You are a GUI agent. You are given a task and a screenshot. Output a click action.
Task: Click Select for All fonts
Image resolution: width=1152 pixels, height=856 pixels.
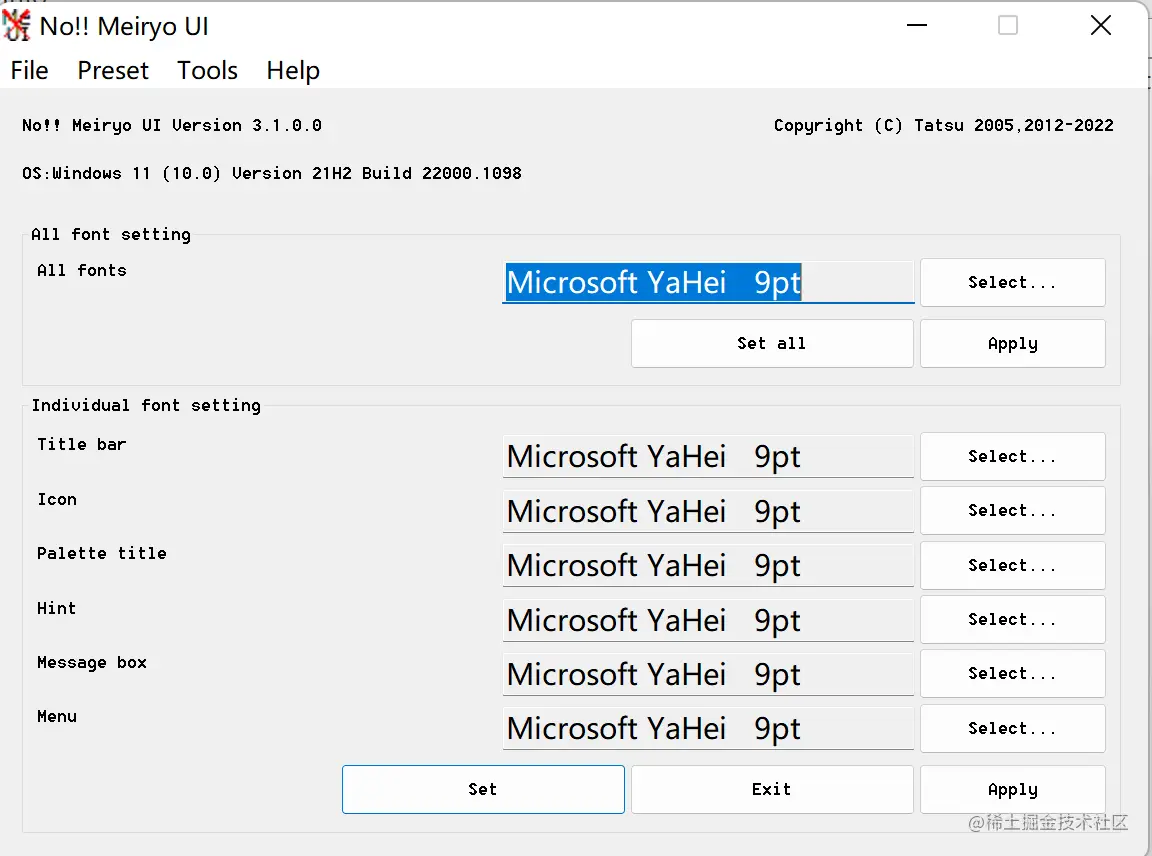[1012, 283]
